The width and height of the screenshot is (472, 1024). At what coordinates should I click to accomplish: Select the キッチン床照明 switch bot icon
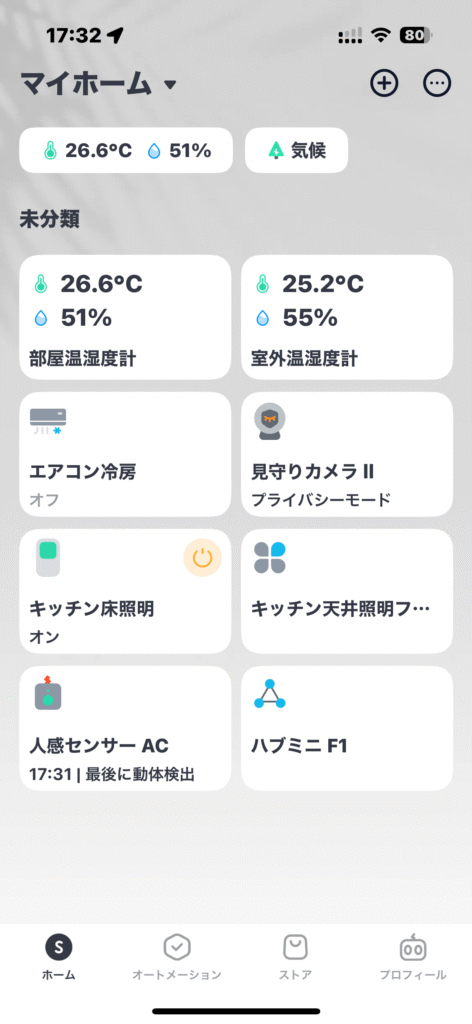click(x=48, y=558)
